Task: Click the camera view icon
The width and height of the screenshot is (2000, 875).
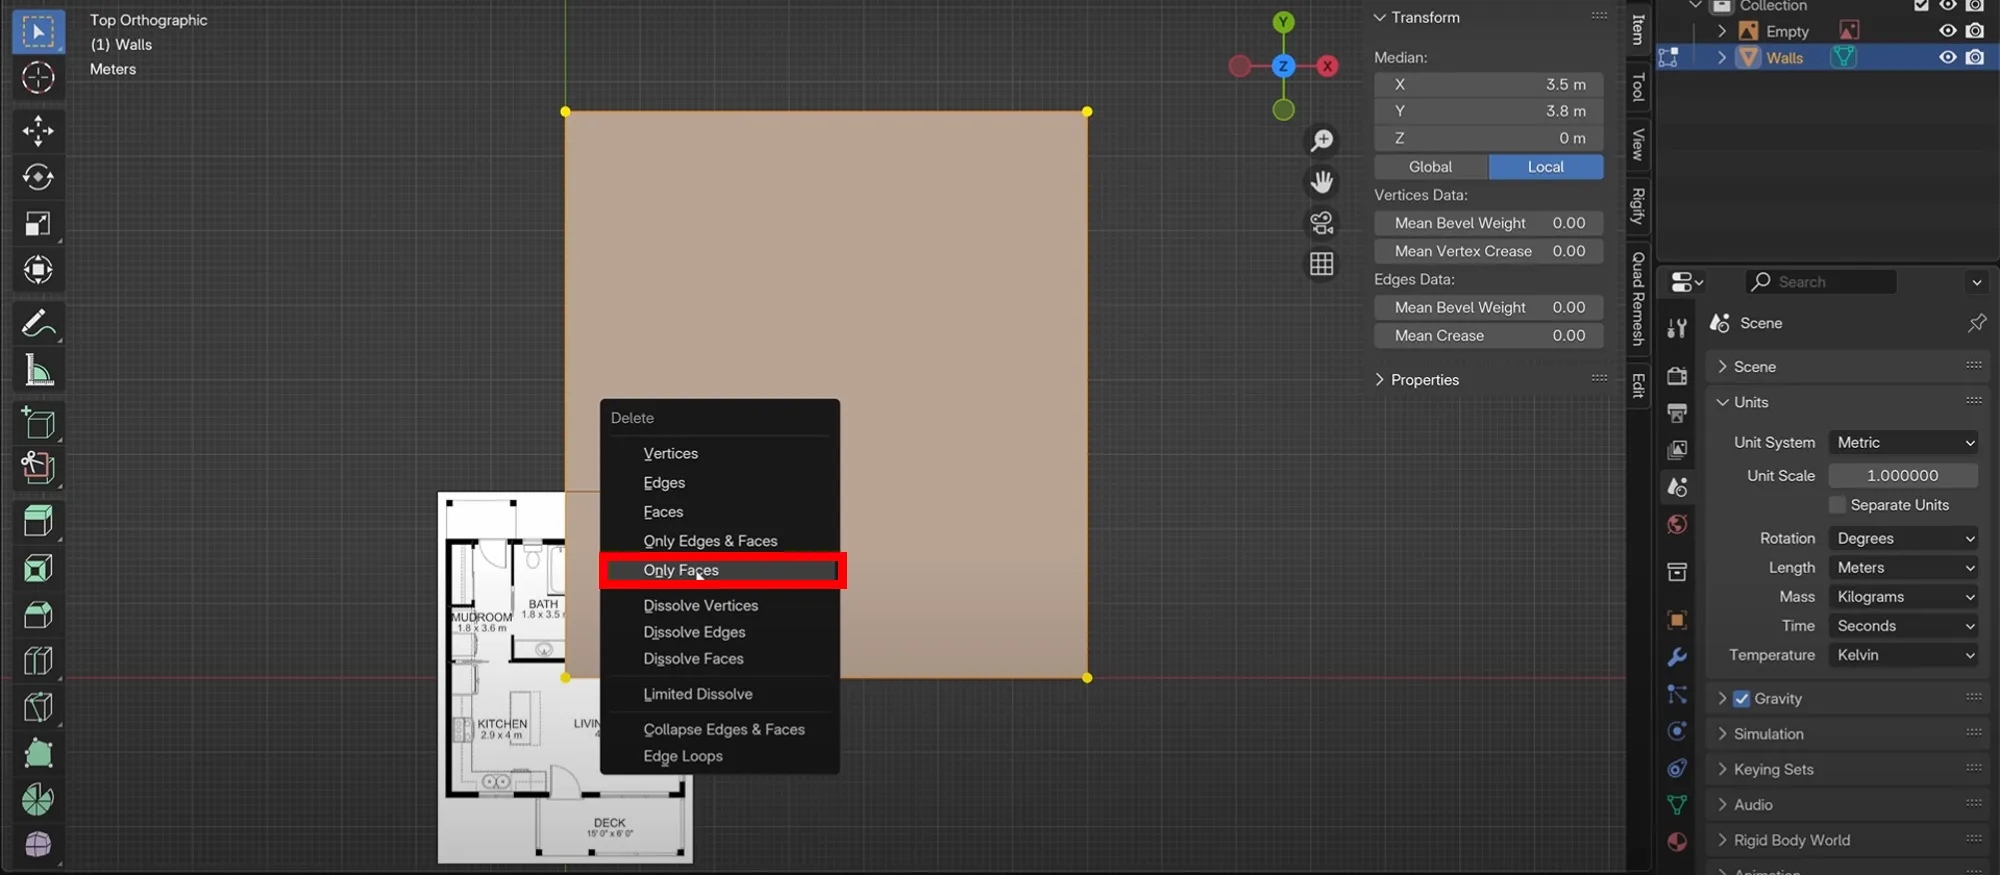Action: [1322, 223]
